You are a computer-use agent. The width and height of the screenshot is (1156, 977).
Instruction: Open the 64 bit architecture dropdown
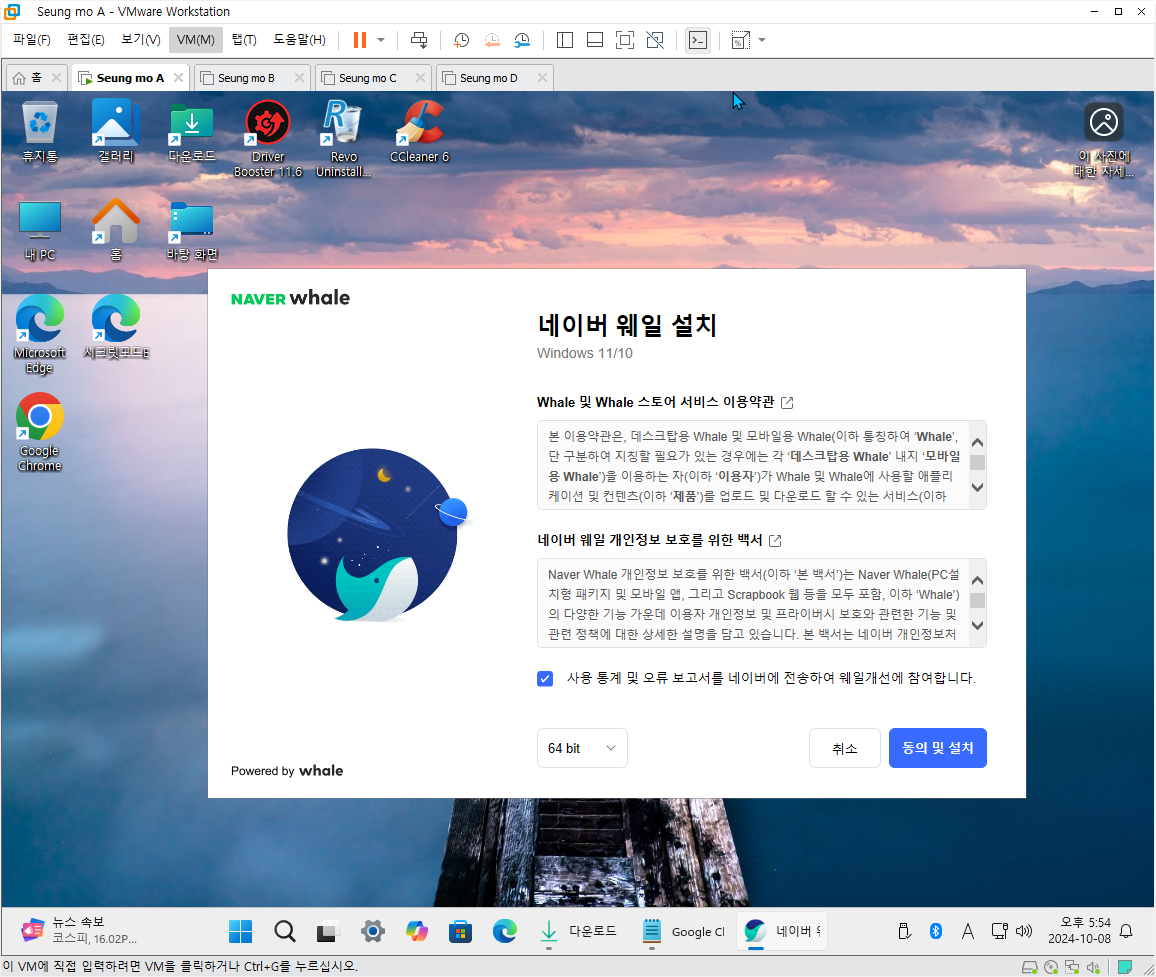pyautogui.click(x=582, y=748)
